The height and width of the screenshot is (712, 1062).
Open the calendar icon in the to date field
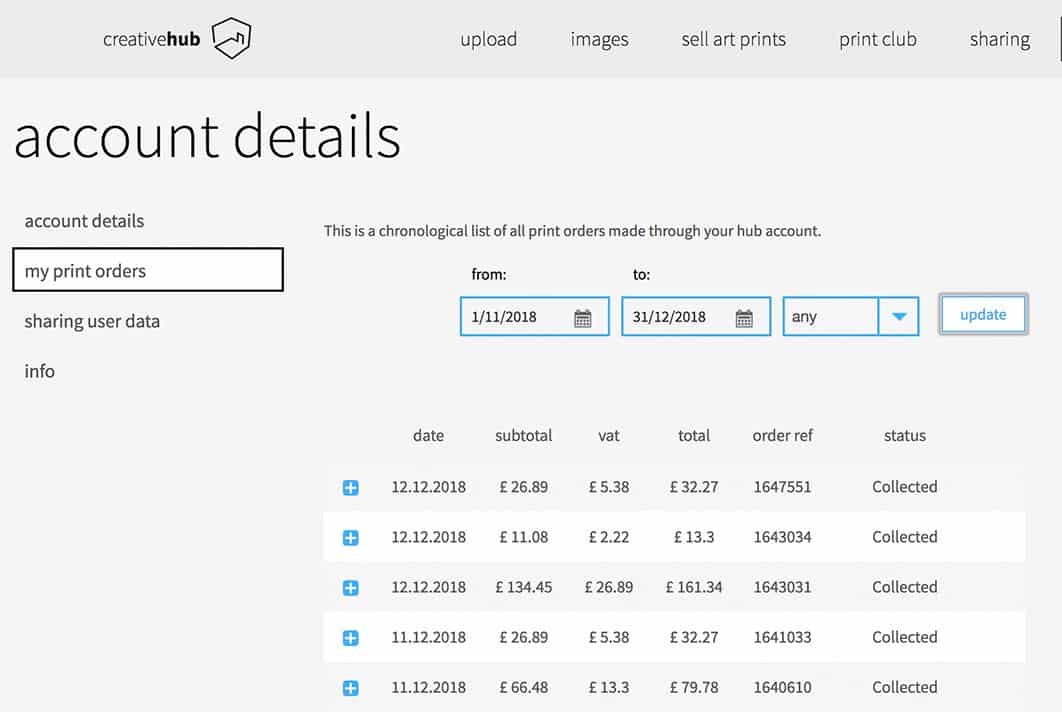pyautogui.click(x=744, y=317)
